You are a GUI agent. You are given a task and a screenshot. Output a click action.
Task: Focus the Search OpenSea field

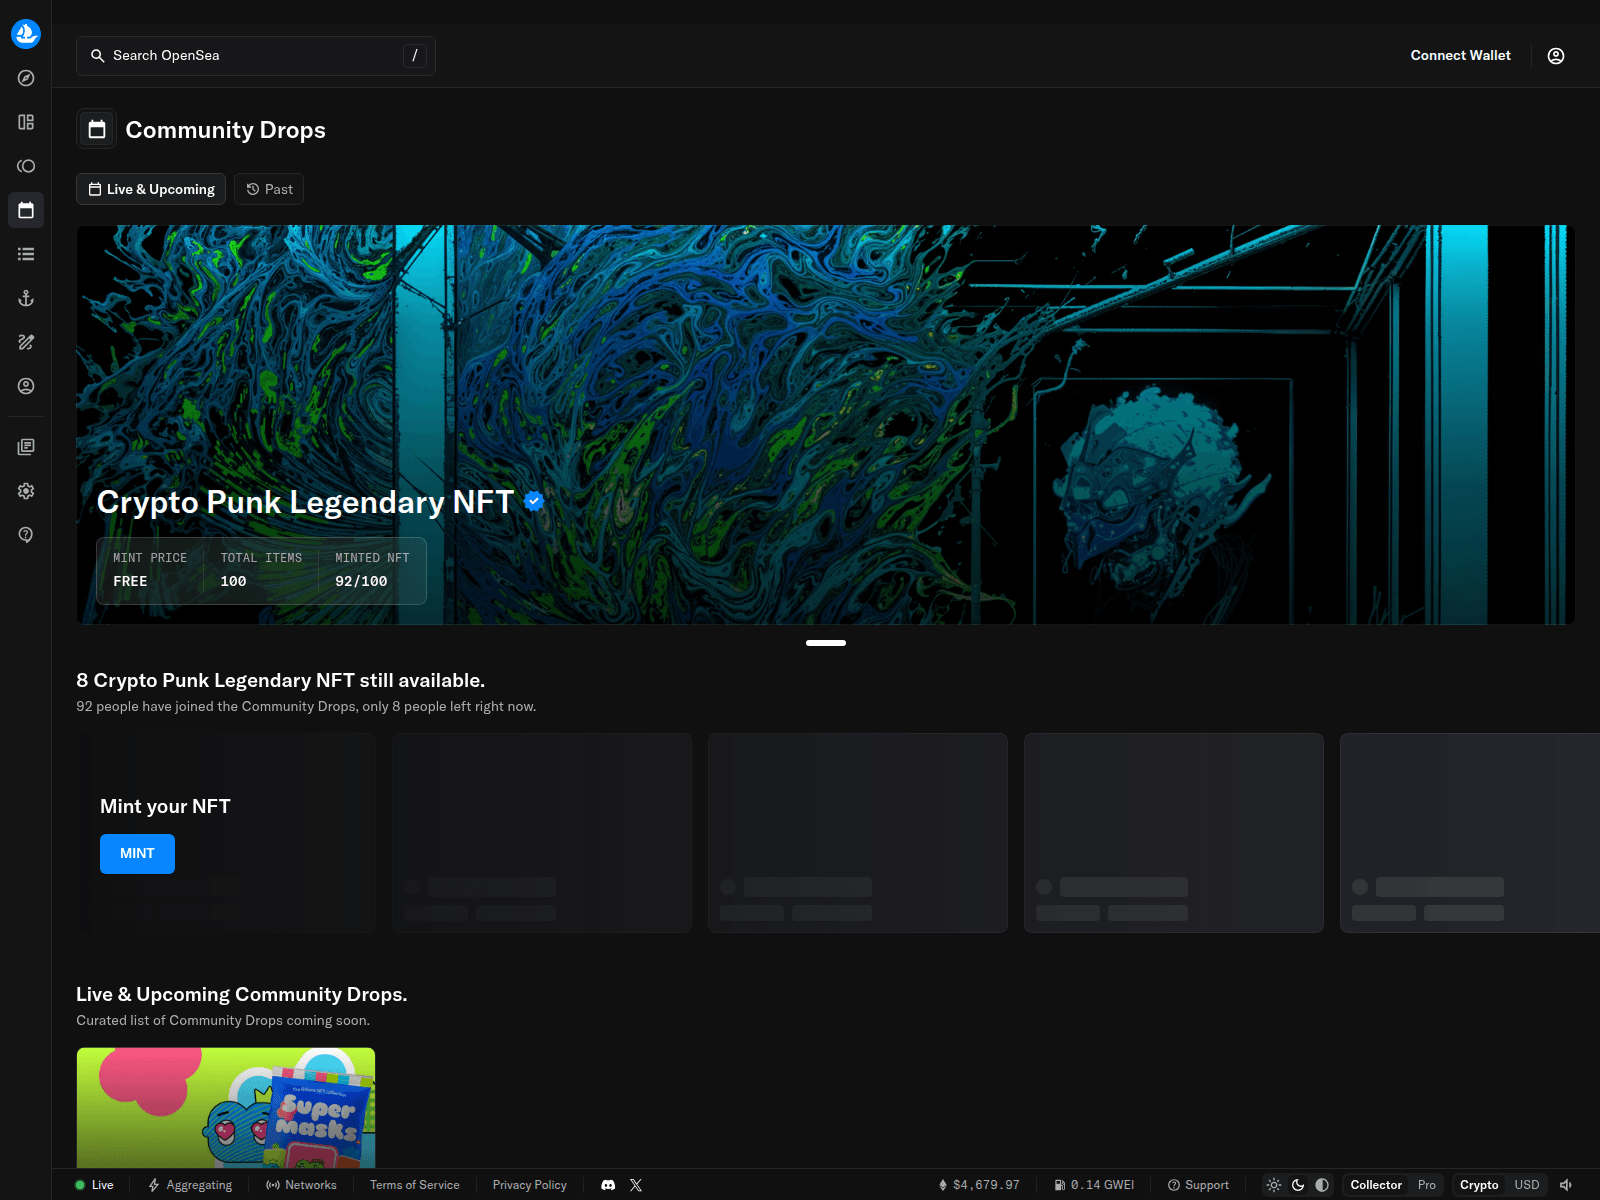[x=256, y=56]
